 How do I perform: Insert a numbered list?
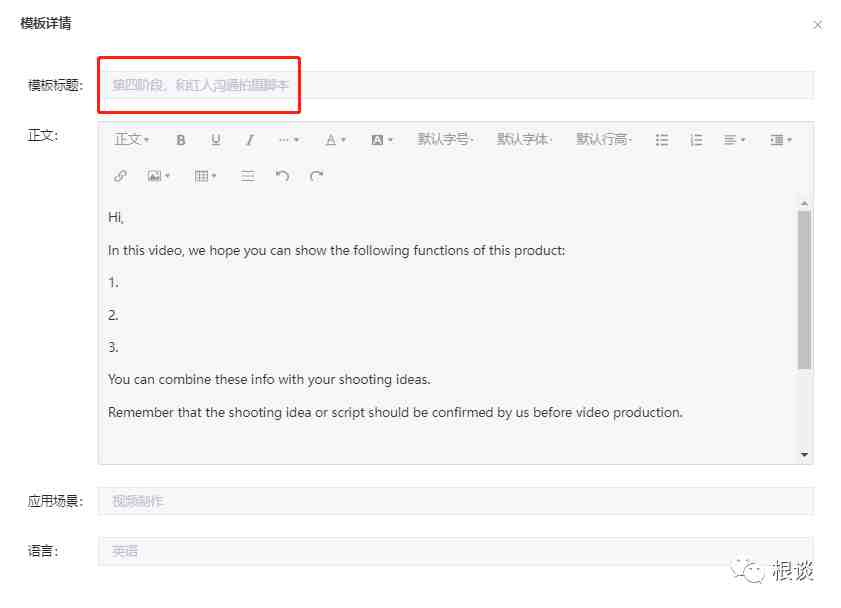click(696, 140)
